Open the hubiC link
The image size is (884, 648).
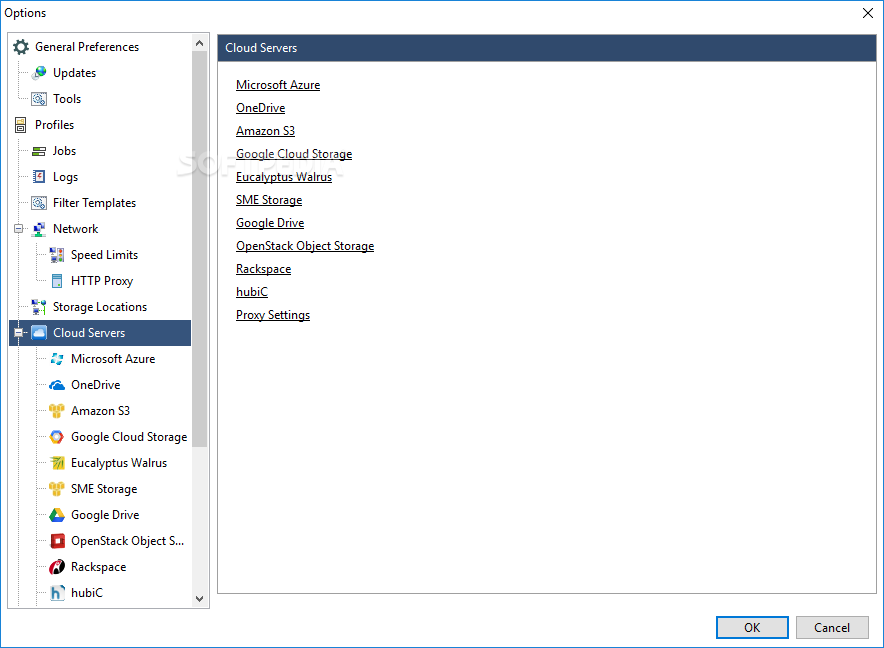pos(251,292)
